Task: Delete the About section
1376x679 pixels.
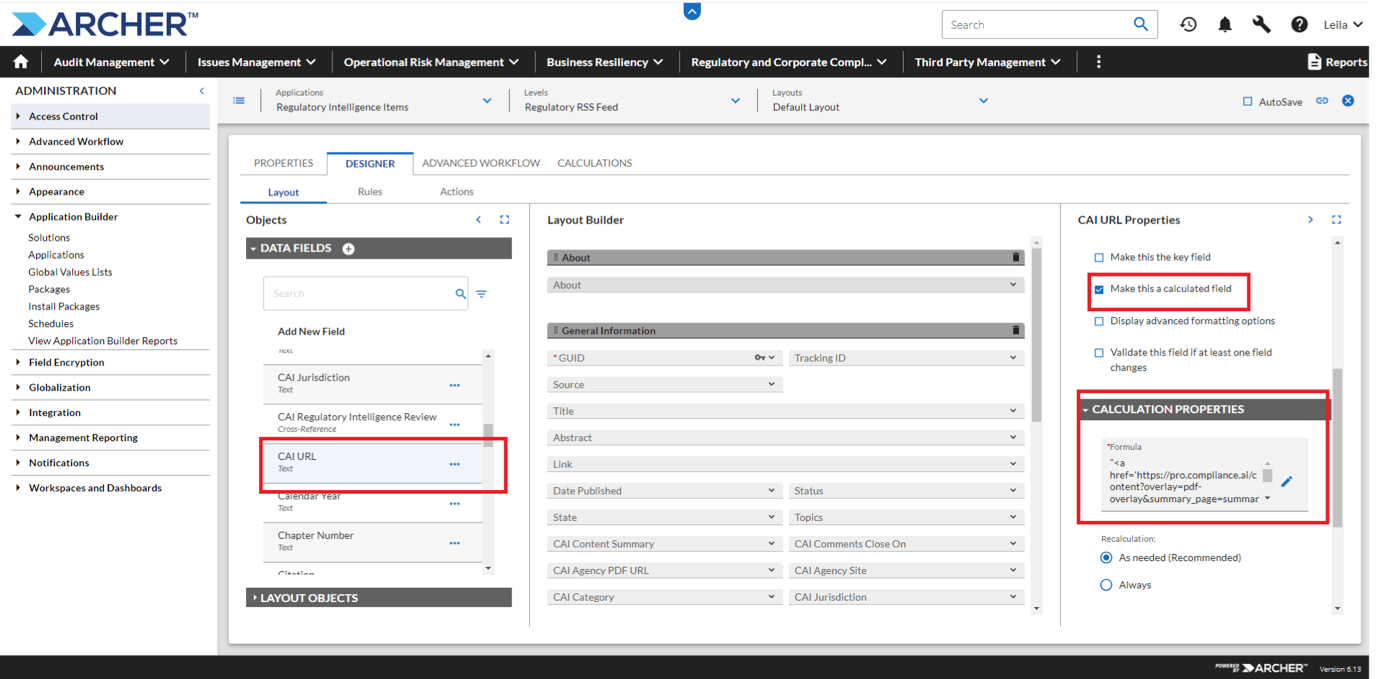Action: pyautogui.click(x=1016, y=257)
